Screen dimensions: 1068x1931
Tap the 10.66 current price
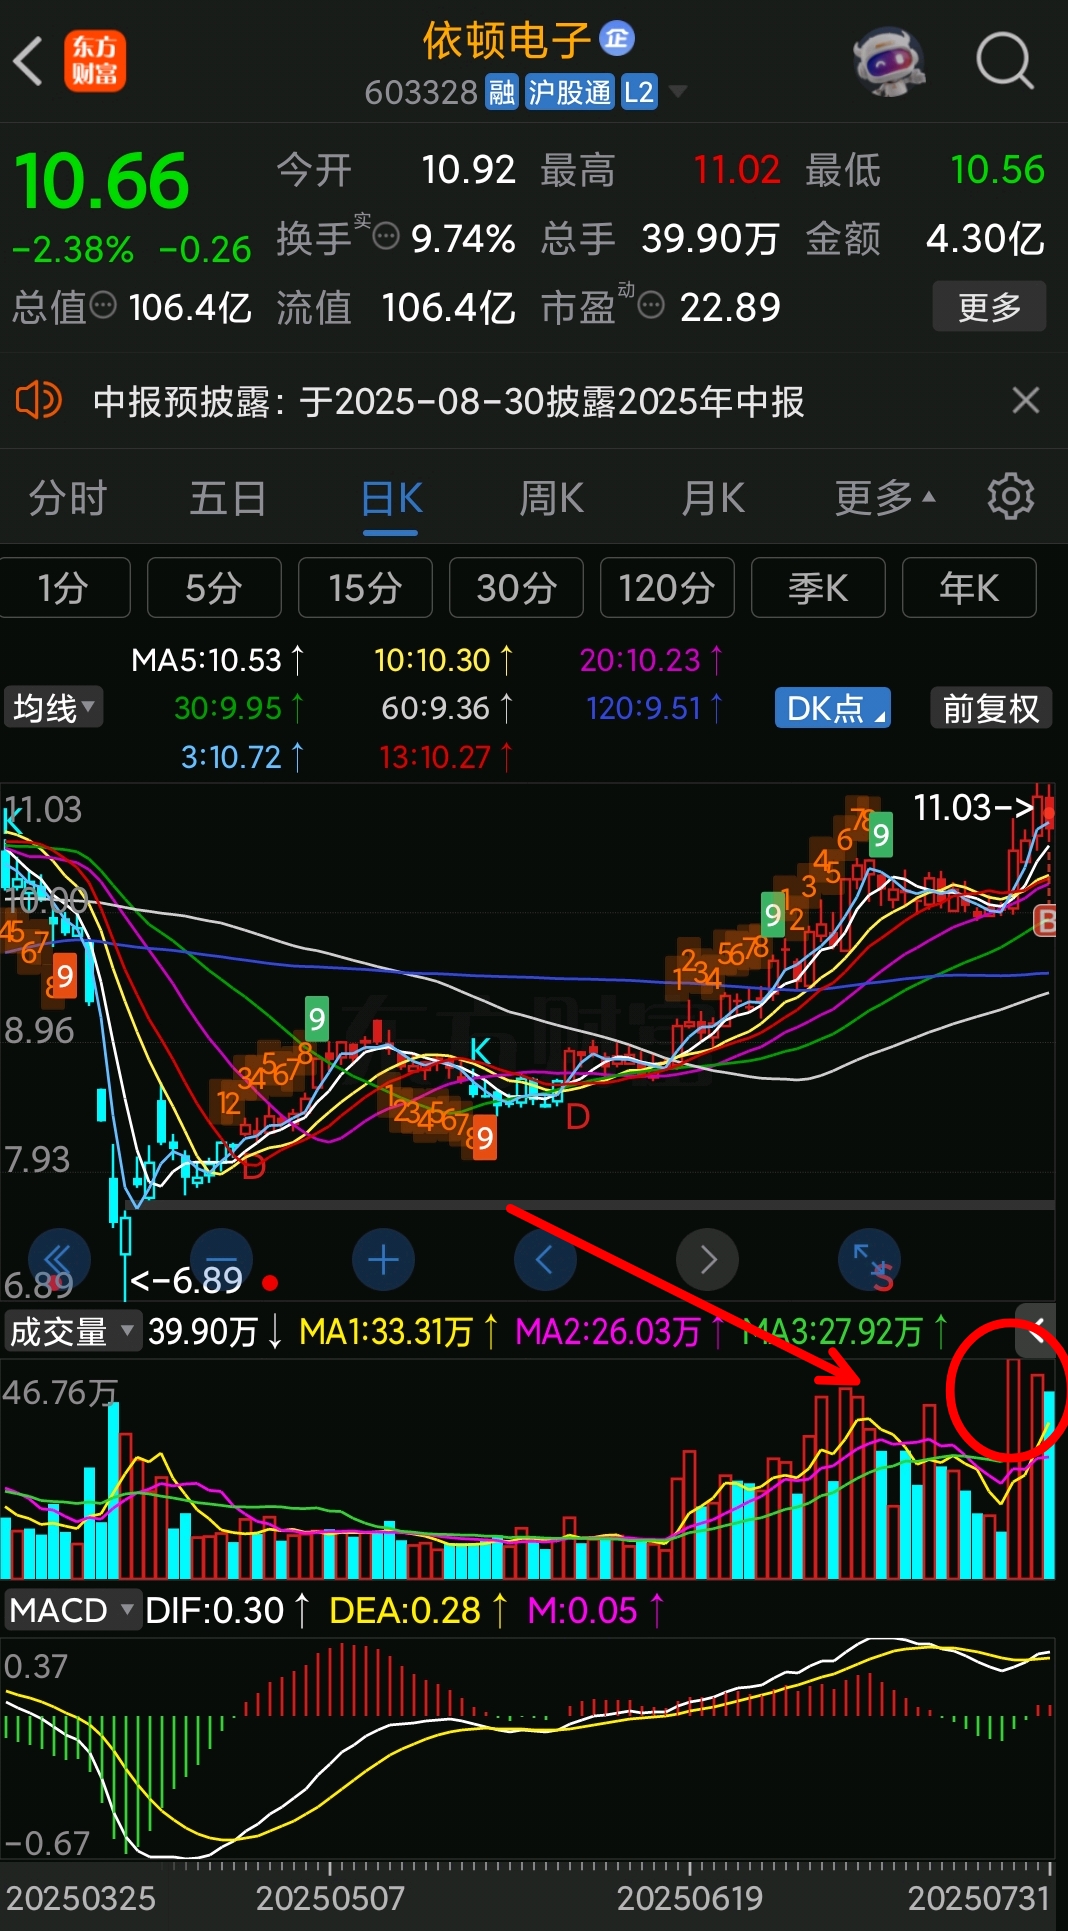101,181
